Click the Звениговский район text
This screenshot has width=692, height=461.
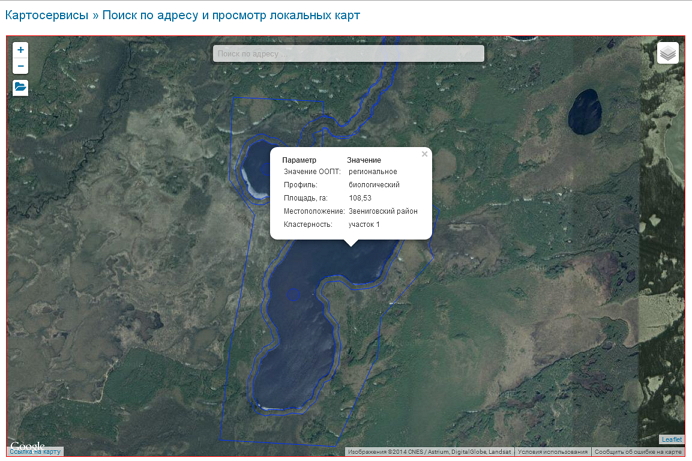click(x=383, y=211)
